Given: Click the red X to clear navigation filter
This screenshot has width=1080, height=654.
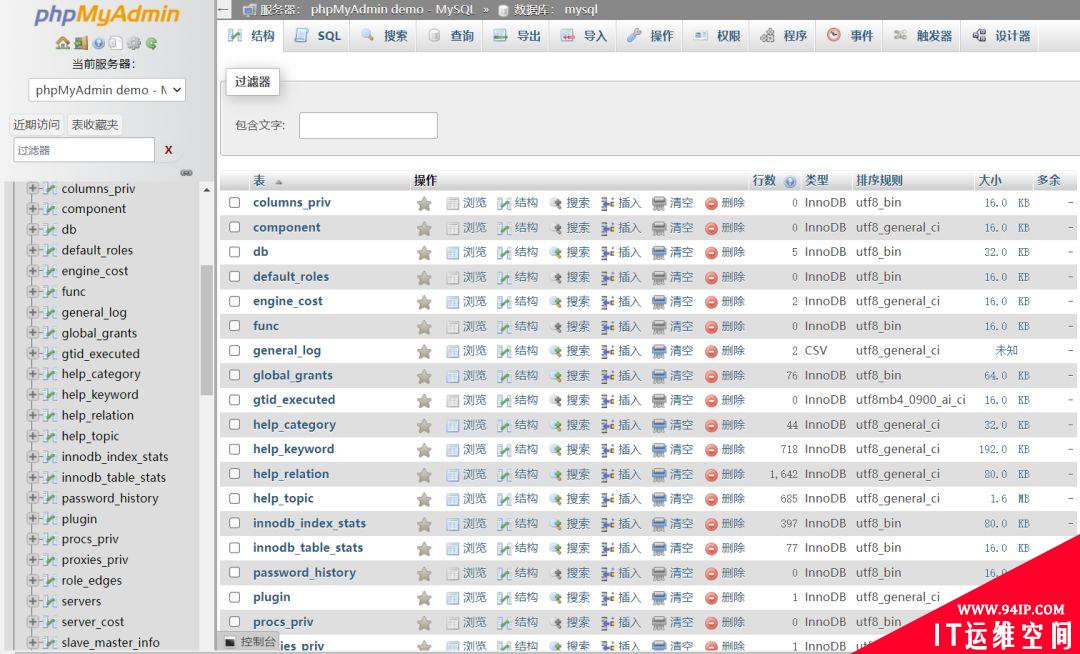Looking at the screenshot, I should (x=168, y=150).
